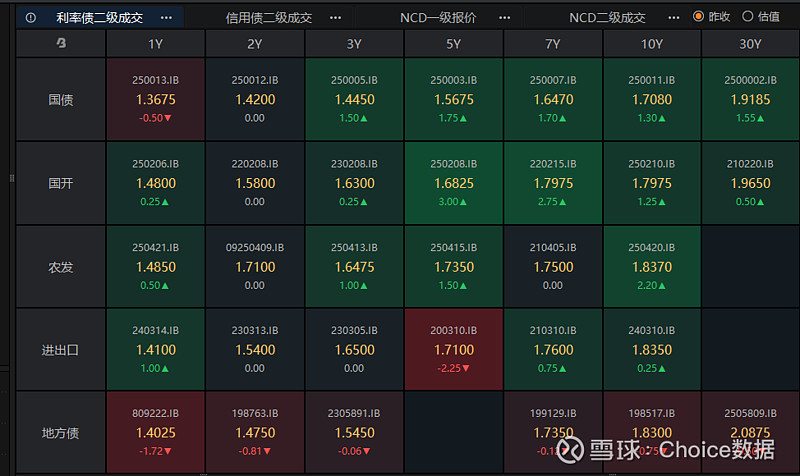Select the 昨收 radio option
800x476 pixels.
pos(711,17)
